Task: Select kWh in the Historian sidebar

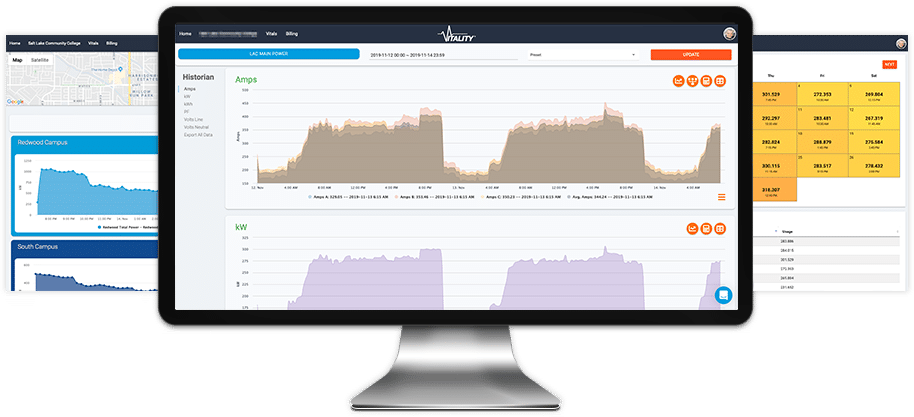Action: tap(189, 105)
